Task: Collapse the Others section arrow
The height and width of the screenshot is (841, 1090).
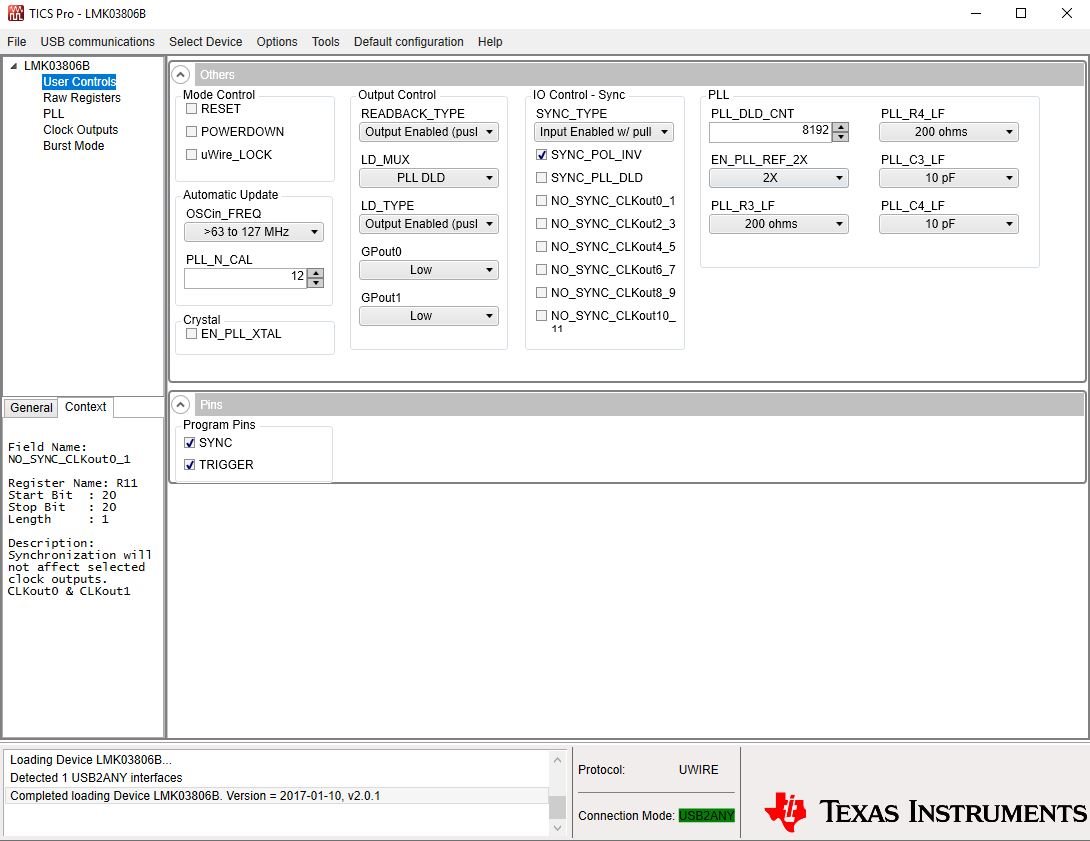Action: (x=181, y=74)
